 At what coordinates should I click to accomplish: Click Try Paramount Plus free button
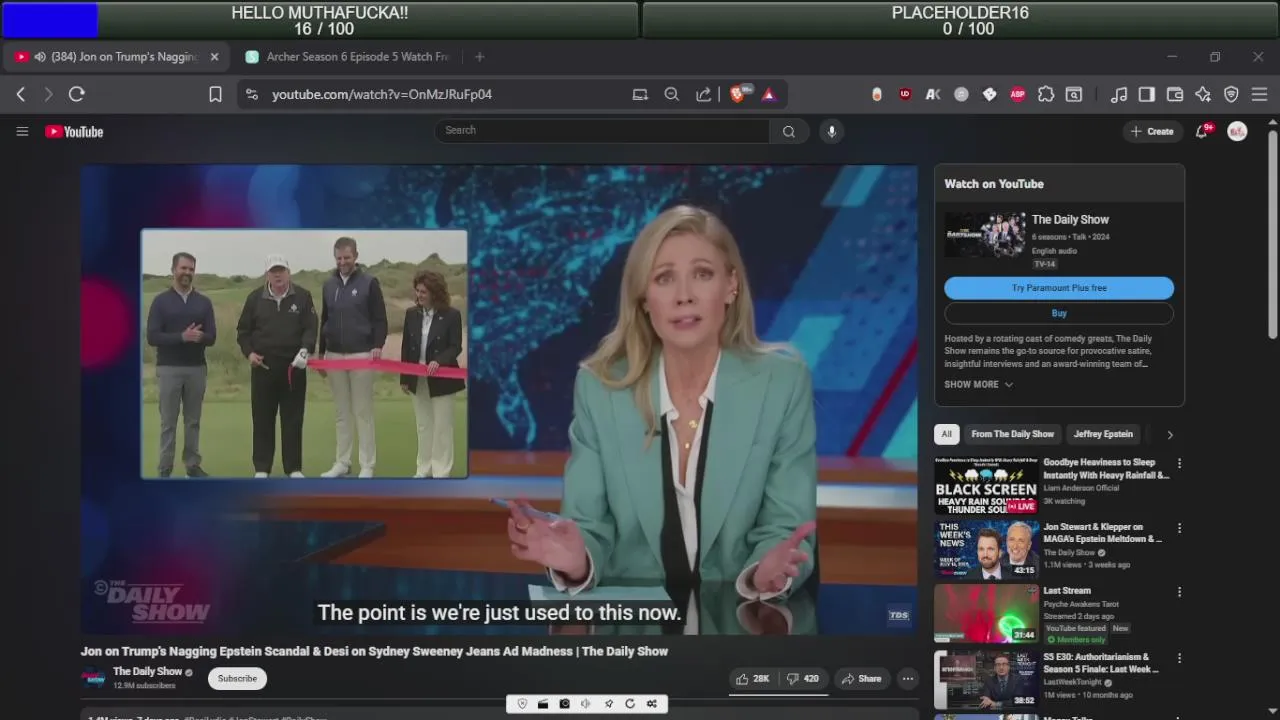(1059, 288)
